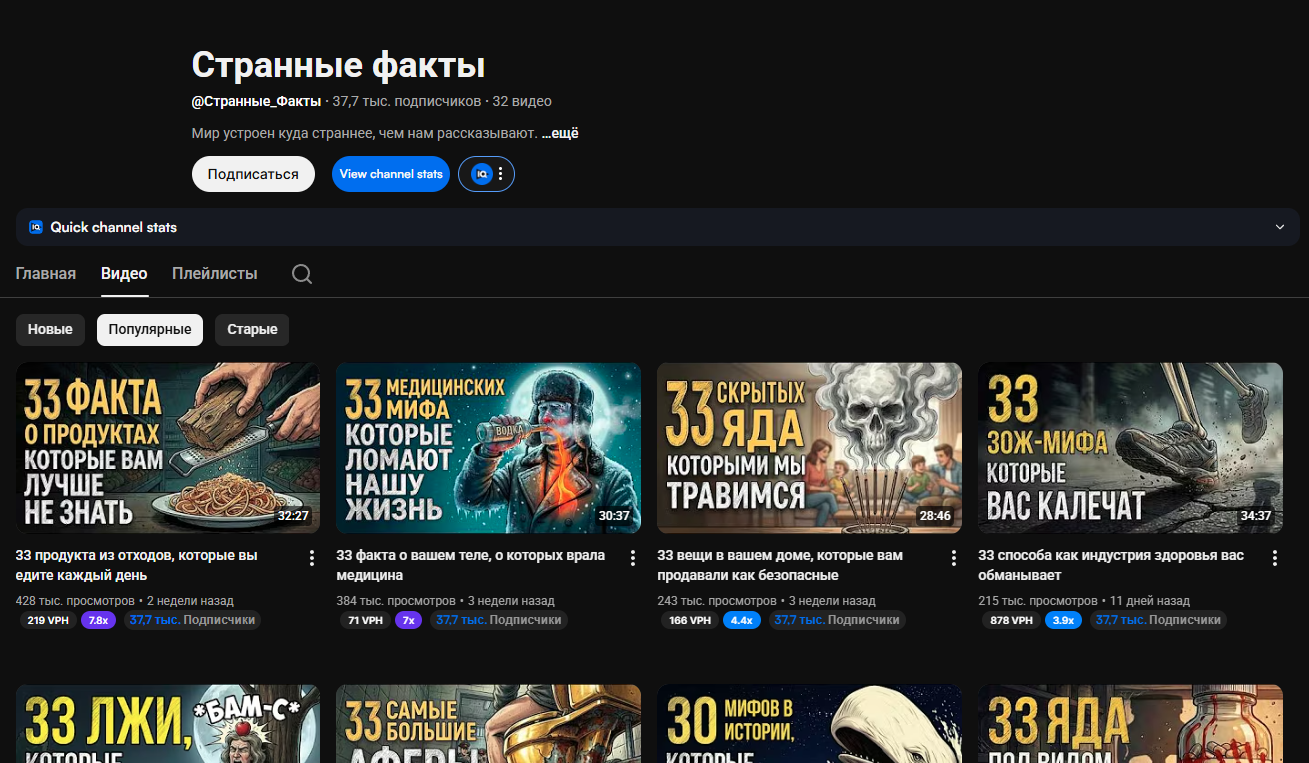The image size is (1309, 763).
Task: Select the Популярные filter chip
Action: pos(150,329)
